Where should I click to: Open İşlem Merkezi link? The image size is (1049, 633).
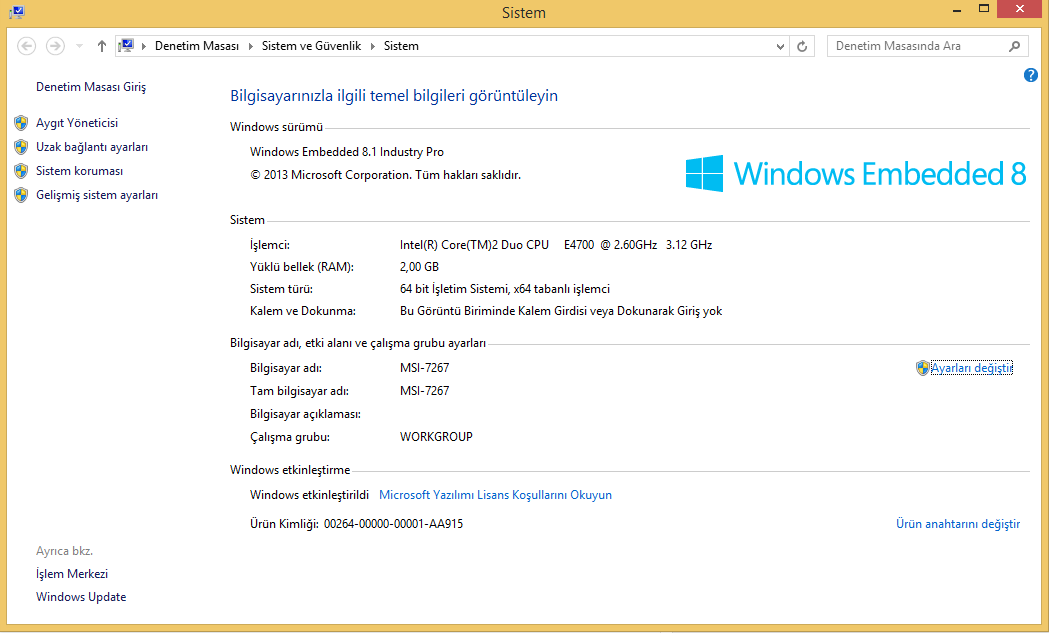coord(72,573)
